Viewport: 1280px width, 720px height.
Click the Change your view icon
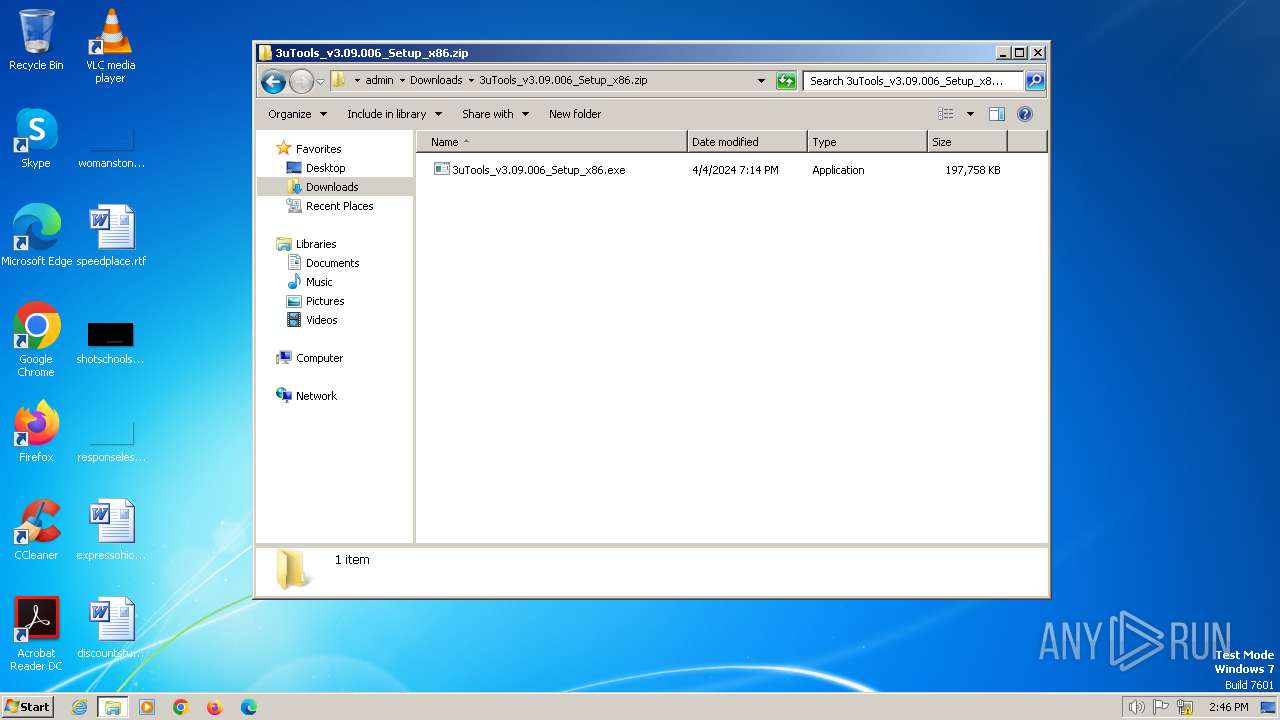946,114
